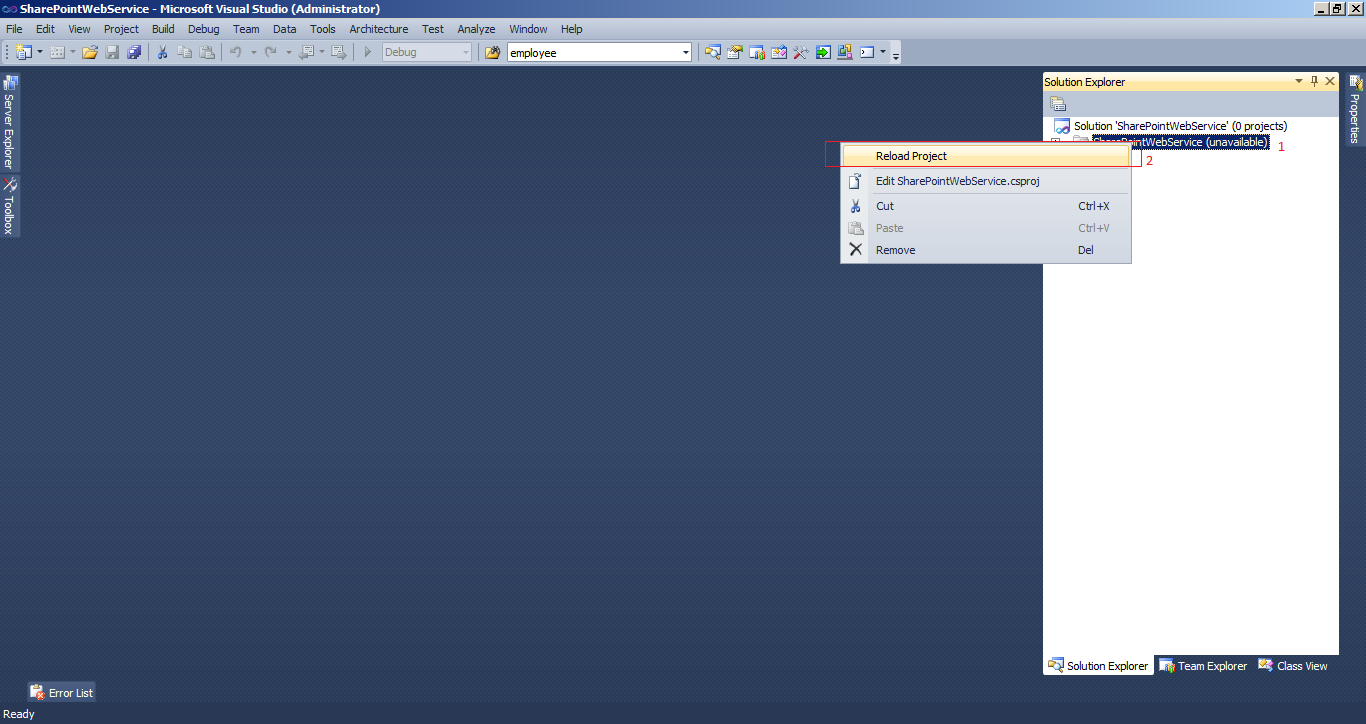Click the Save floppy disk icon
Viewport: 1366px width, 724px height.
[x=112, y=52]
